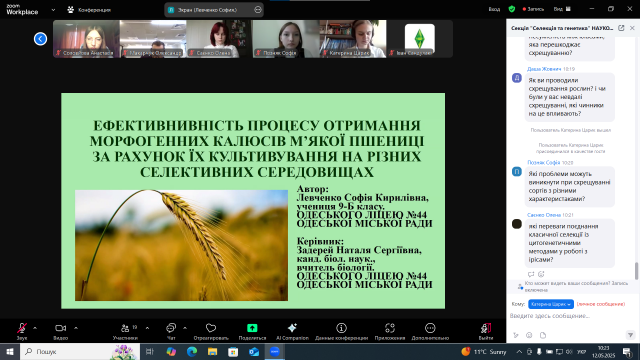Open Дополнительно more options

(x=430, y=331)
